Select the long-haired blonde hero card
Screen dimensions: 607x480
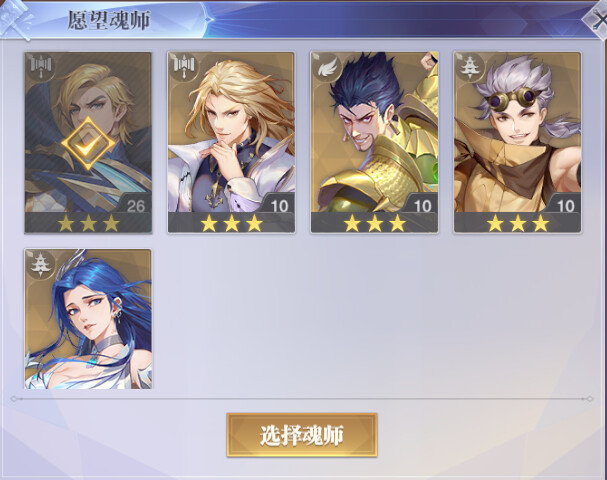[x=231, y=142]
